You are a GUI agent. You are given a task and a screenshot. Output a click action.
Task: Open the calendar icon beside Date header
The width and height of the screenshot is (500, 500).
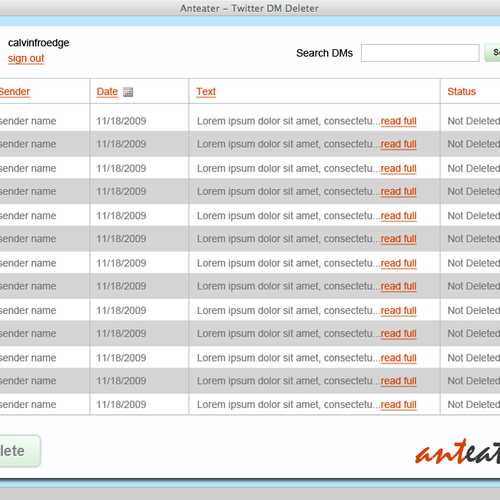click(128, 92)
